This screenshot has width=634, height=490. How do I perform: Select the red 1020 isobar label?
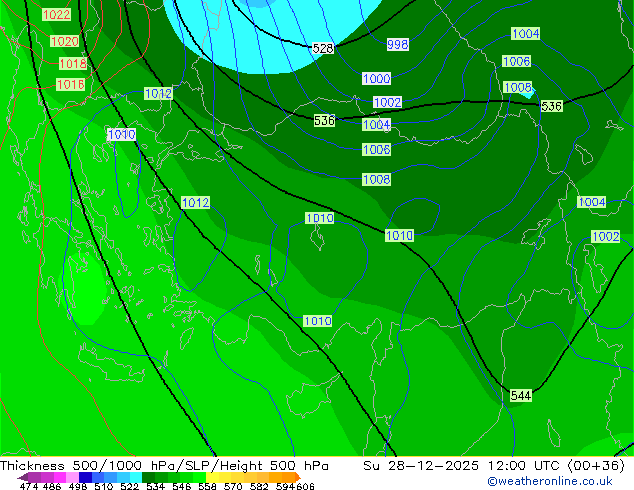pyautogui.click(x=64, y=41)
